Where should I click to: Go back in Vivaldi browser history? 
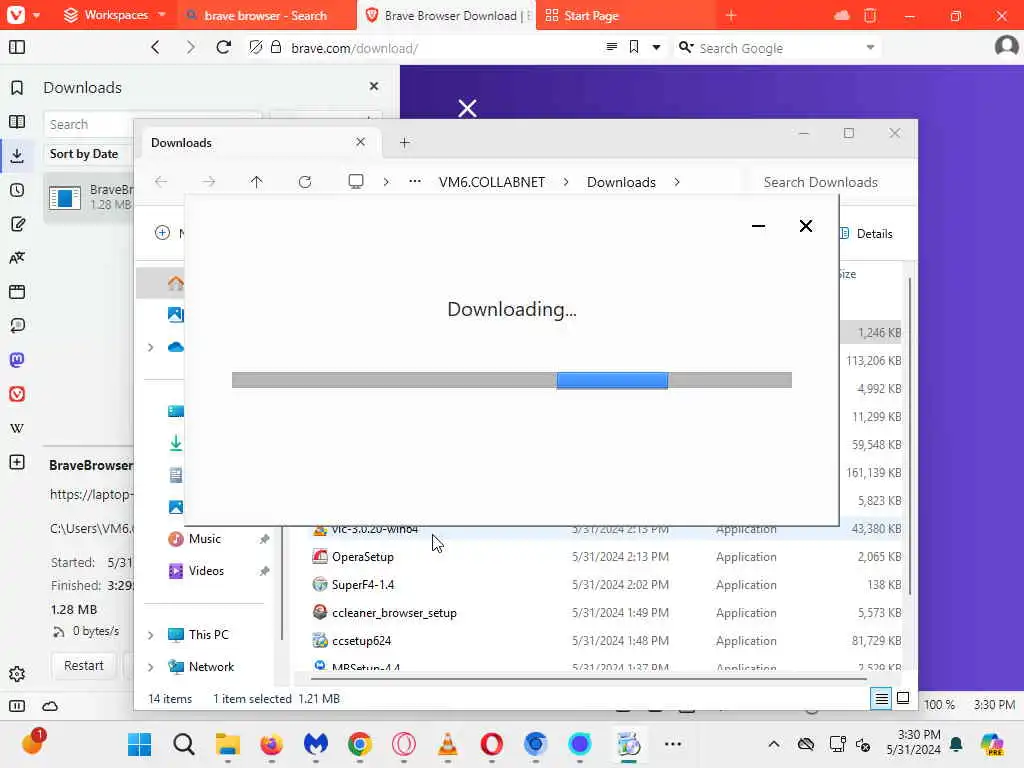(155, 47)
